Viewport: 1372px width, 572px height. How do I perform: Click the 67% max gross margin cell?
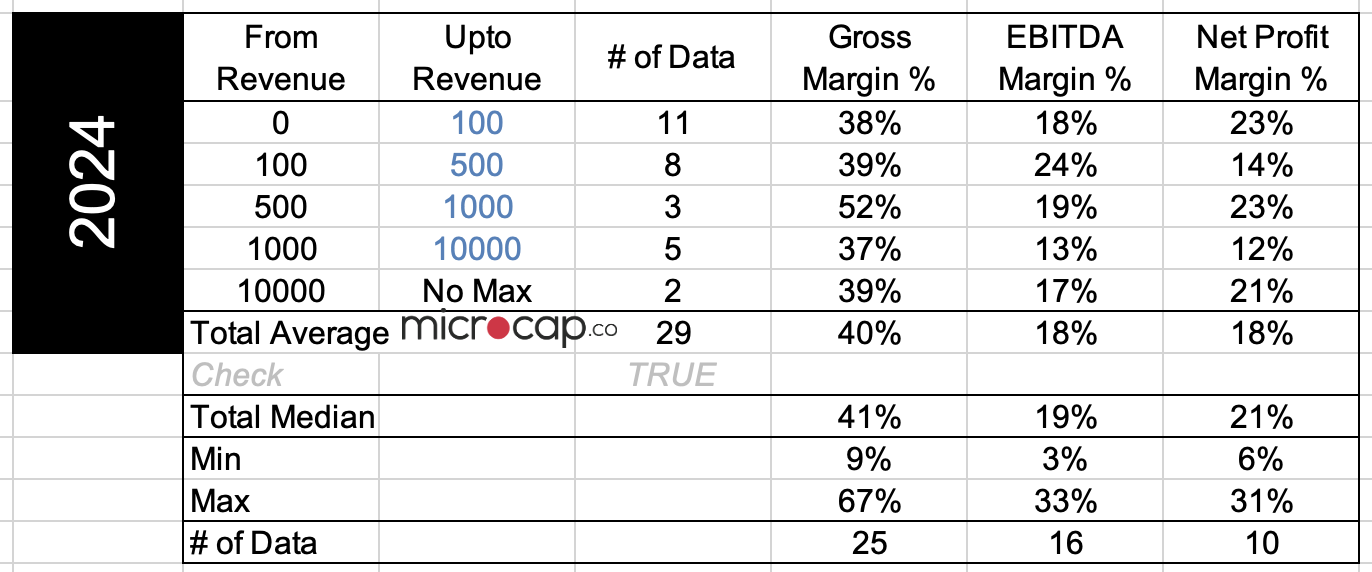pyautogui.click(x=869, y=501)
